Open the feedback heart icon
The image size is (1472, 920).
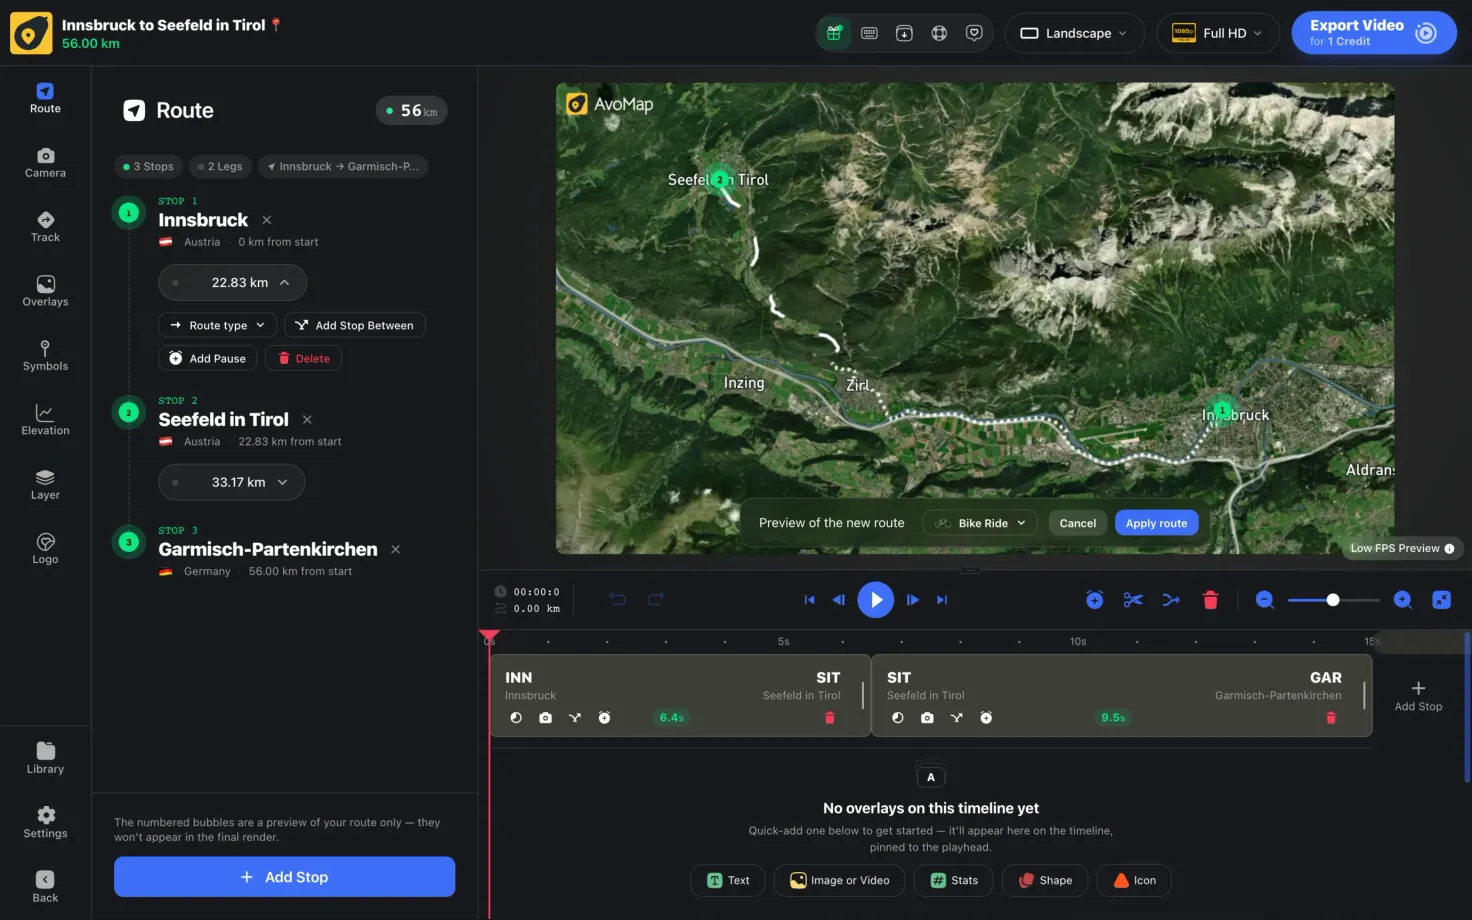point(974,33)
